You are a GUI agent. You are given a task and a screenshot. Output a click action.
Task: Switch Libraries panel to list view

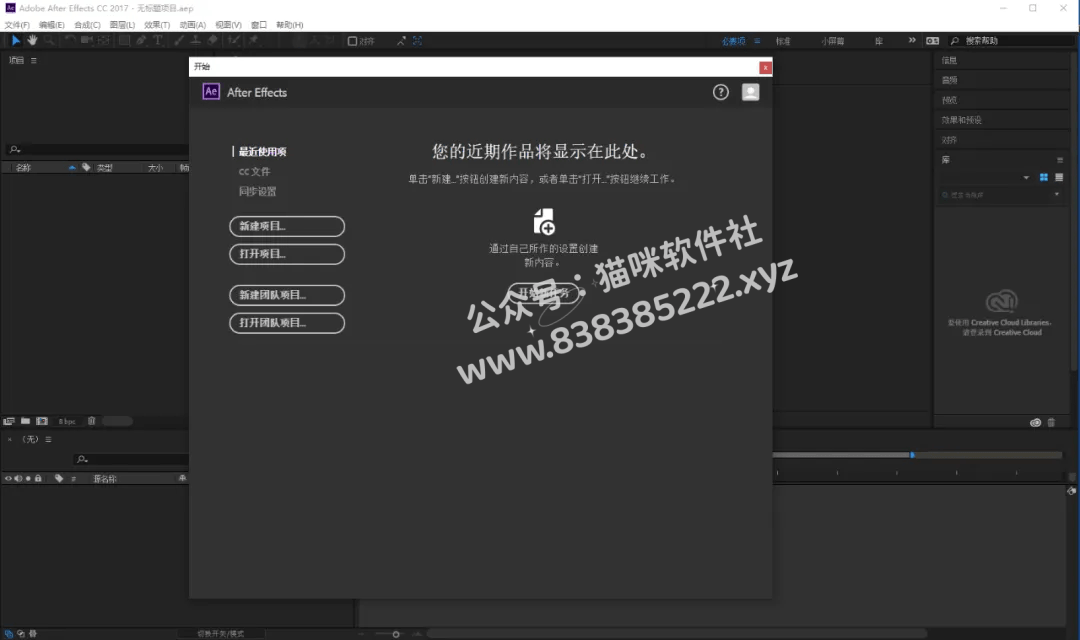1059,177
